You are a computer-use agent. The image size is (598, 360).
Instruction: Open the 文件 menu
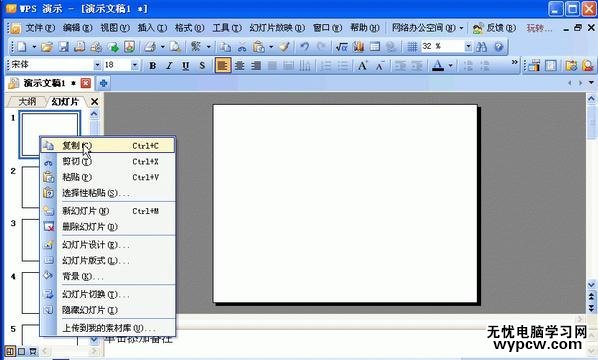tap(40, 28)
